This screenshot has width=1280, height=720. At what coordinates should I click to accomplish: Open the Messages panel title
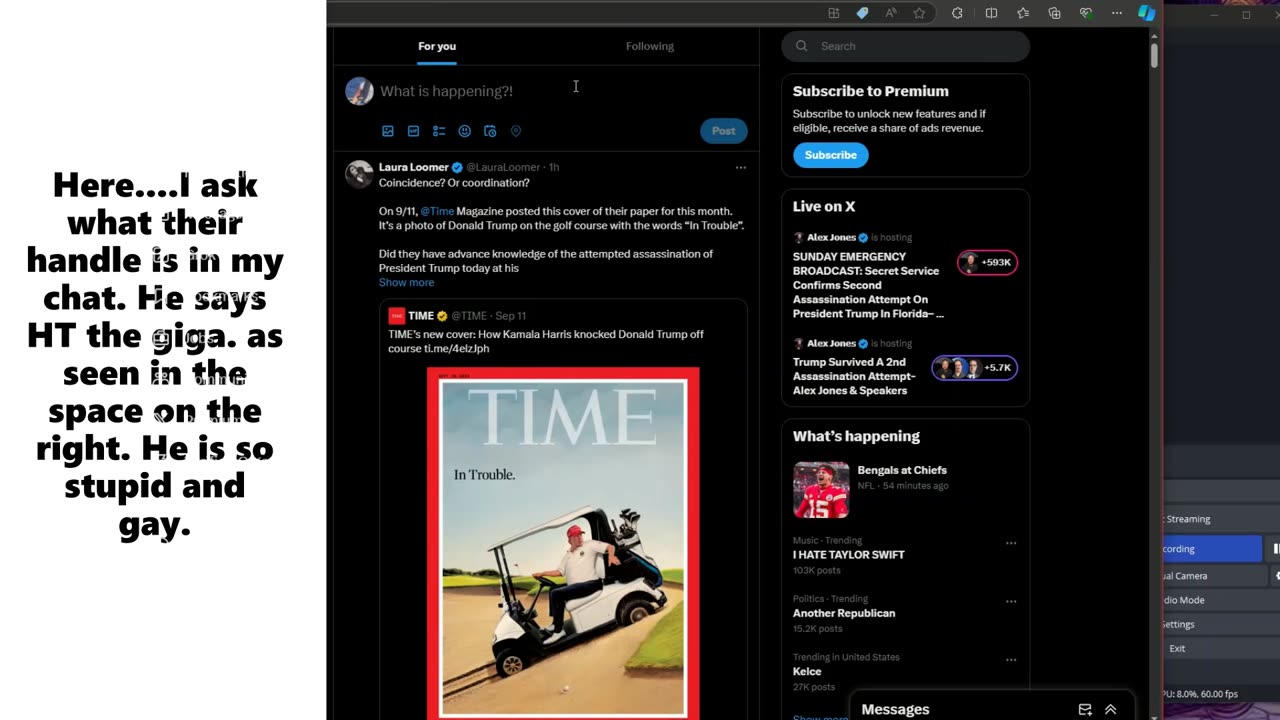(895, 709)
